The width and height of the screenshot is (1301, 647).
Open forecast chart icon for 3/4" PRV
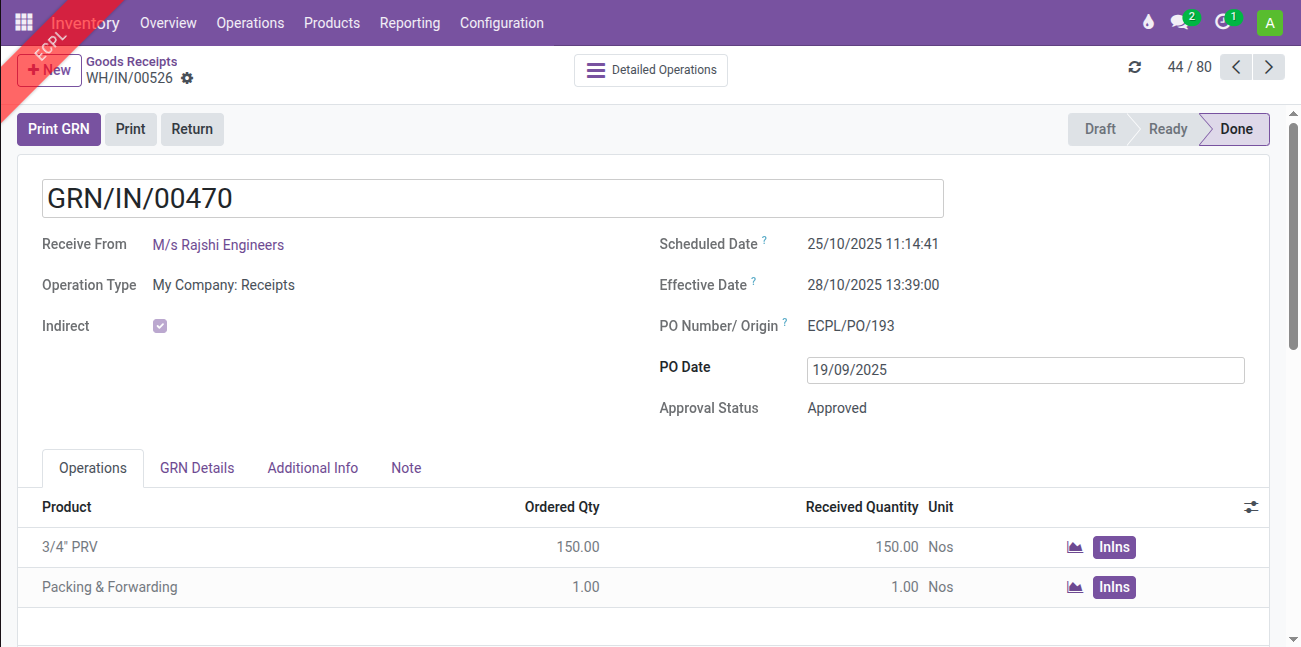(x=1075, y=547)
